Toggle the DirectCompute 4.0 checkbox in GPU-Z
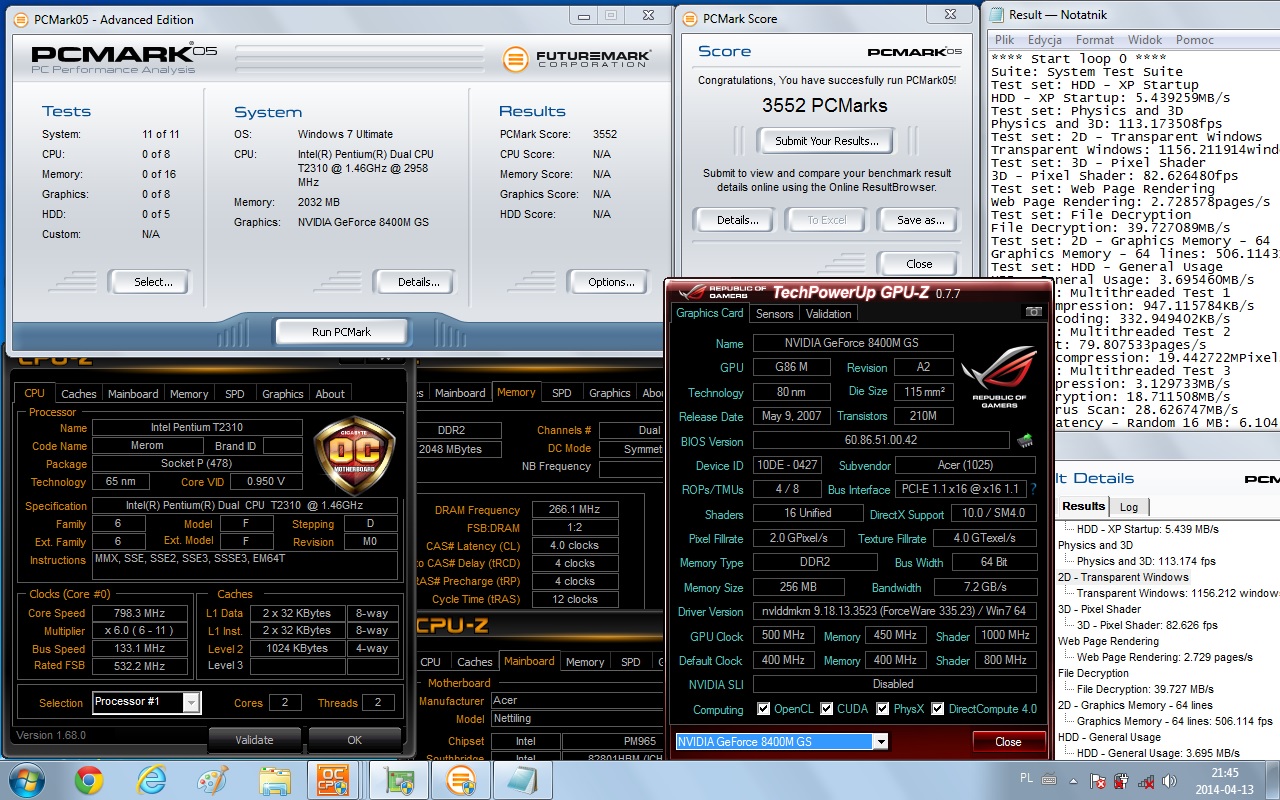Image resolution: width=1280 pixels, height=800 pixels. pos(938,709)
